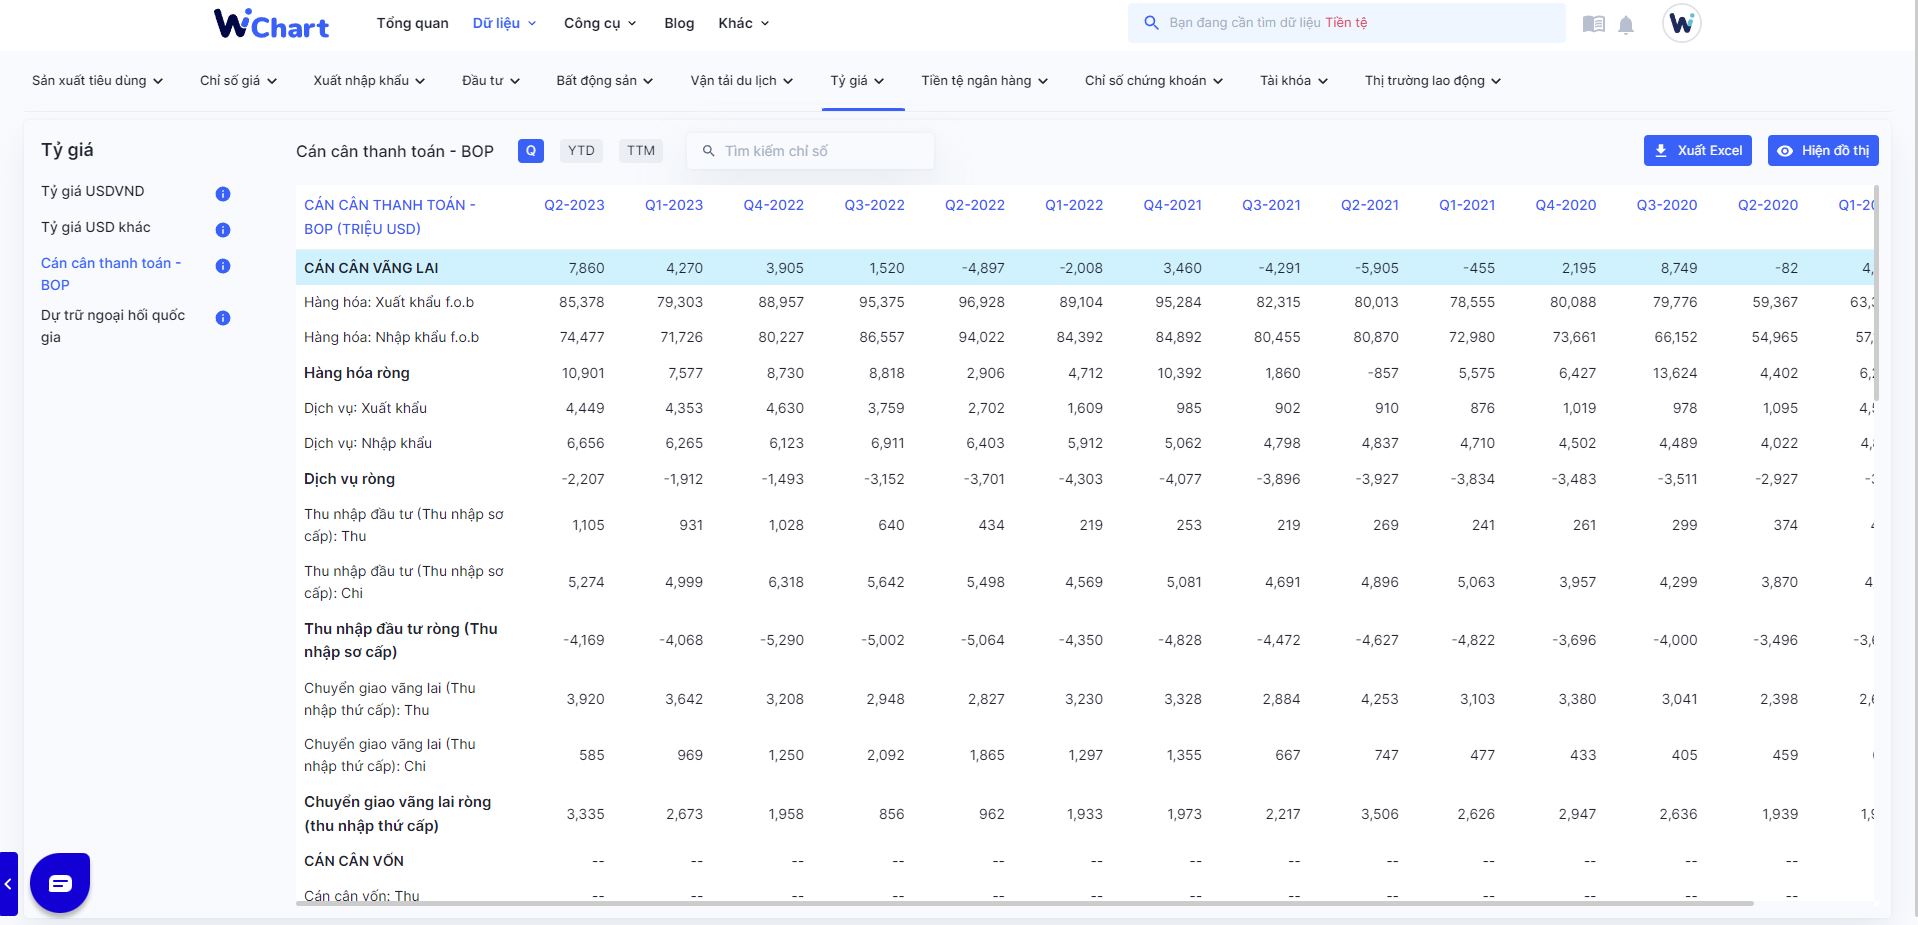
Task: Select Hàng hóa: Xuất khẩu f.o.b row label
Action: (389, 302)
